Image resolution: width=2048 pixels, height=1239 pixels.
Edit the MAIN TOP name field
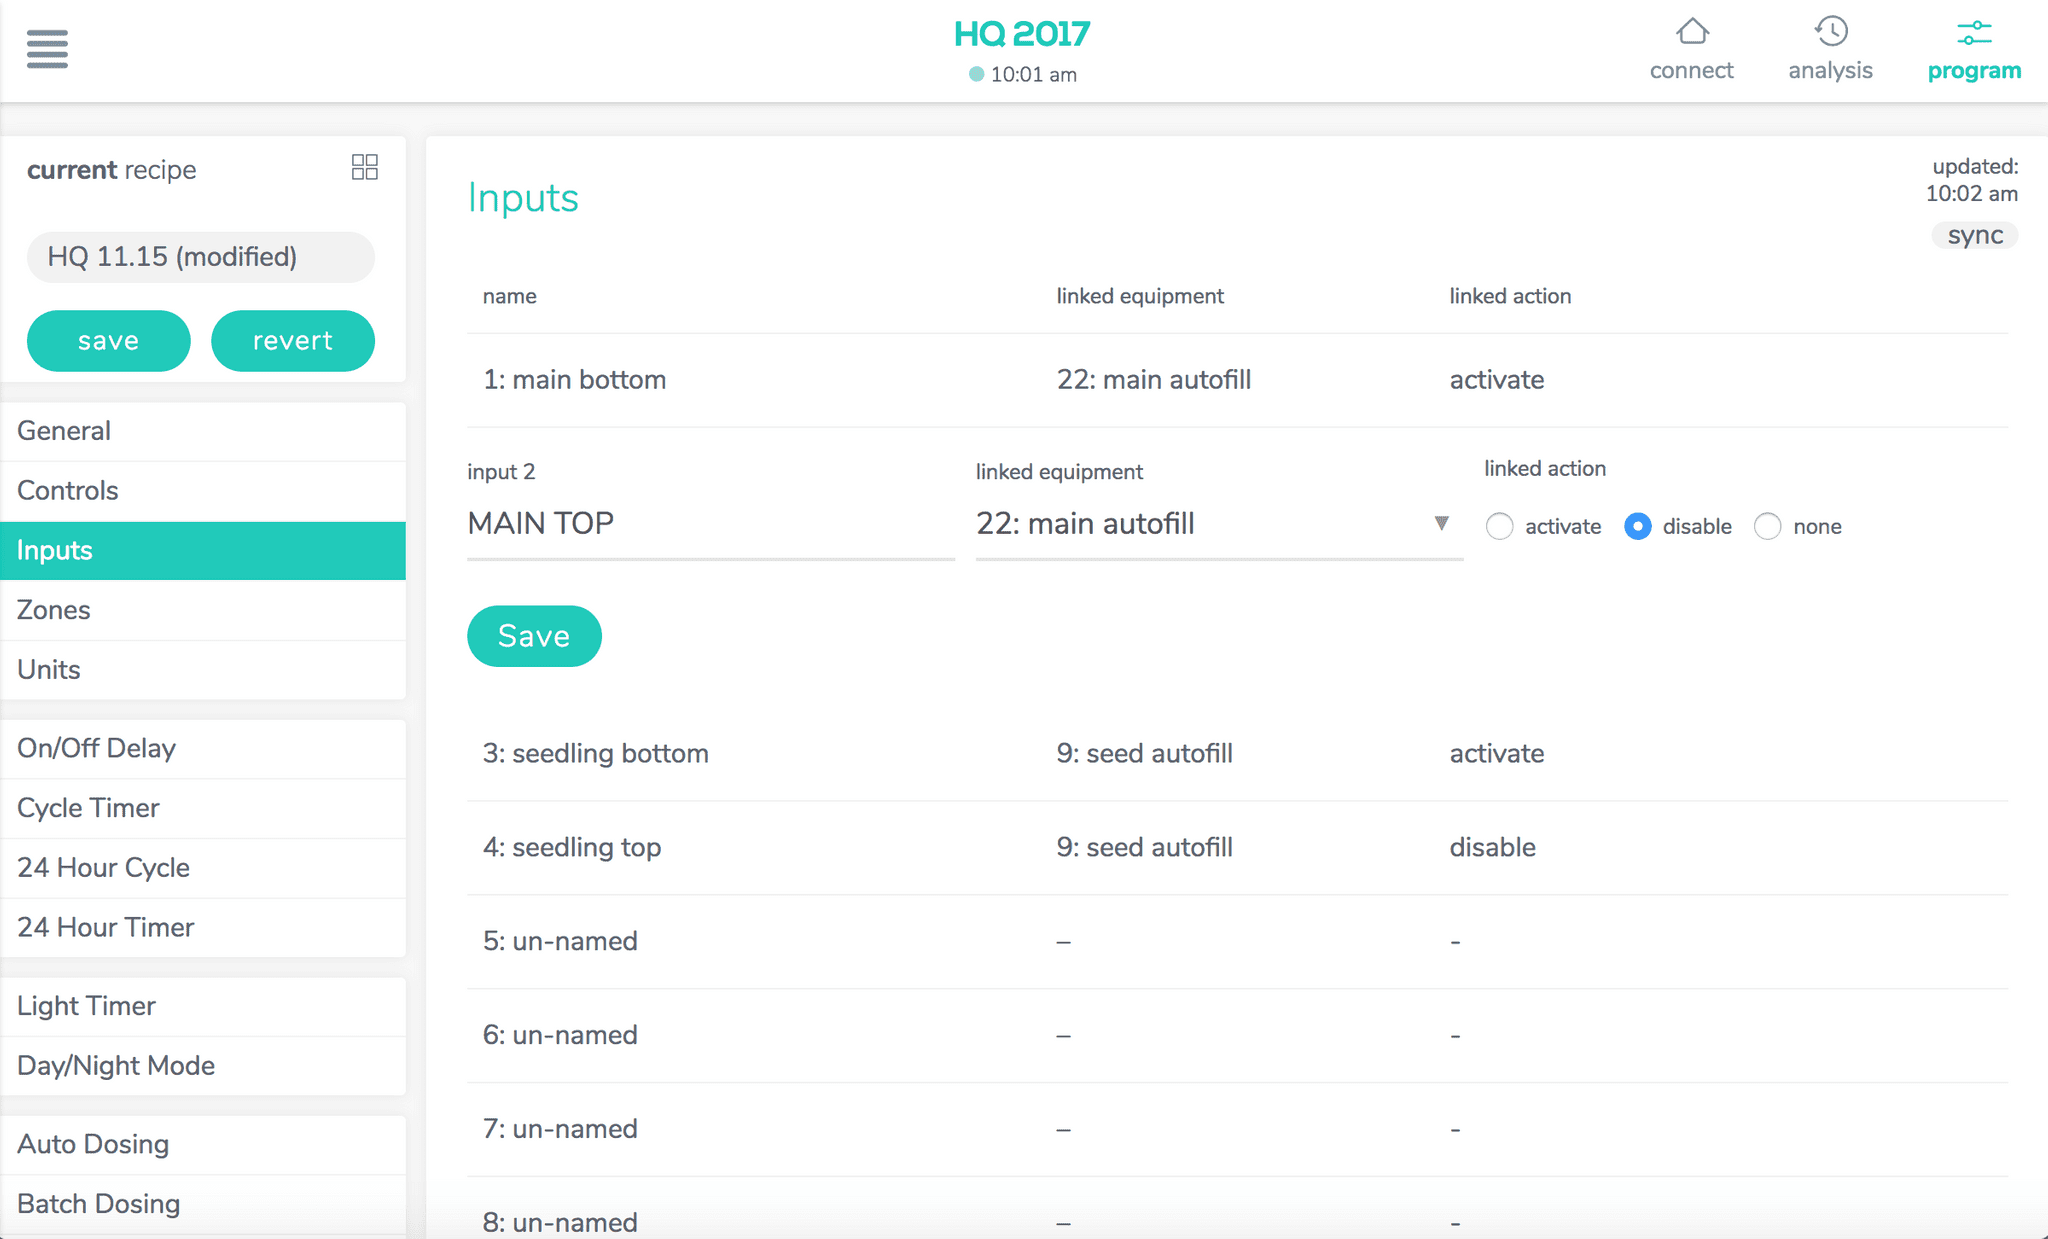(x=710, y=524)
